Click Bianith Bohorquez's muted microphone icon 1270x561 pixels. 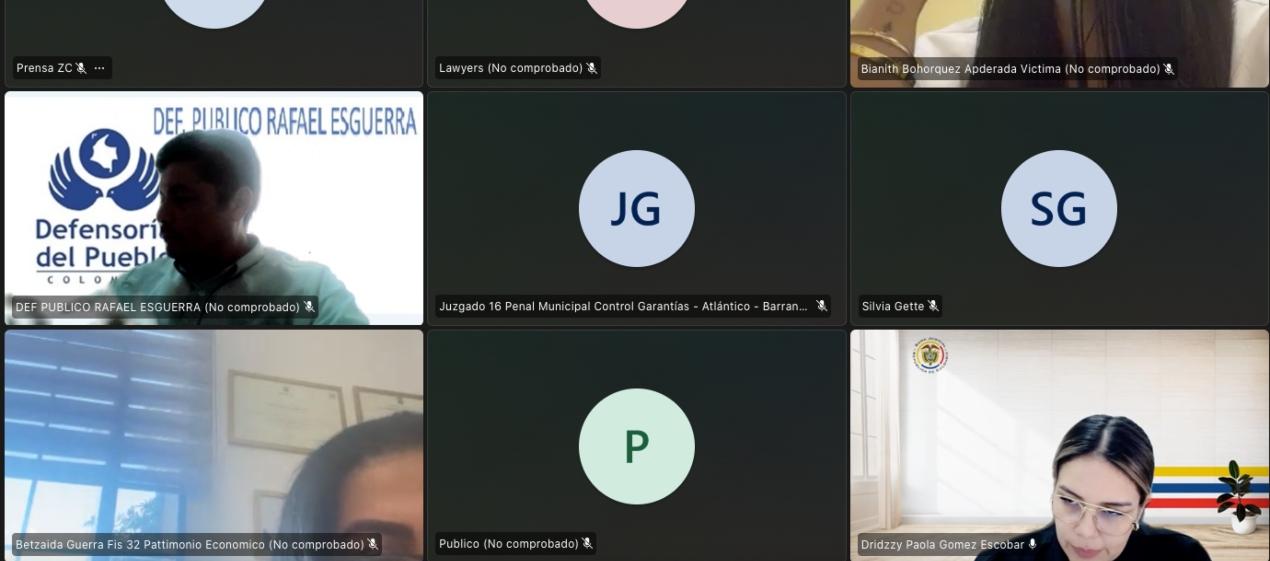pos(1168,69)
